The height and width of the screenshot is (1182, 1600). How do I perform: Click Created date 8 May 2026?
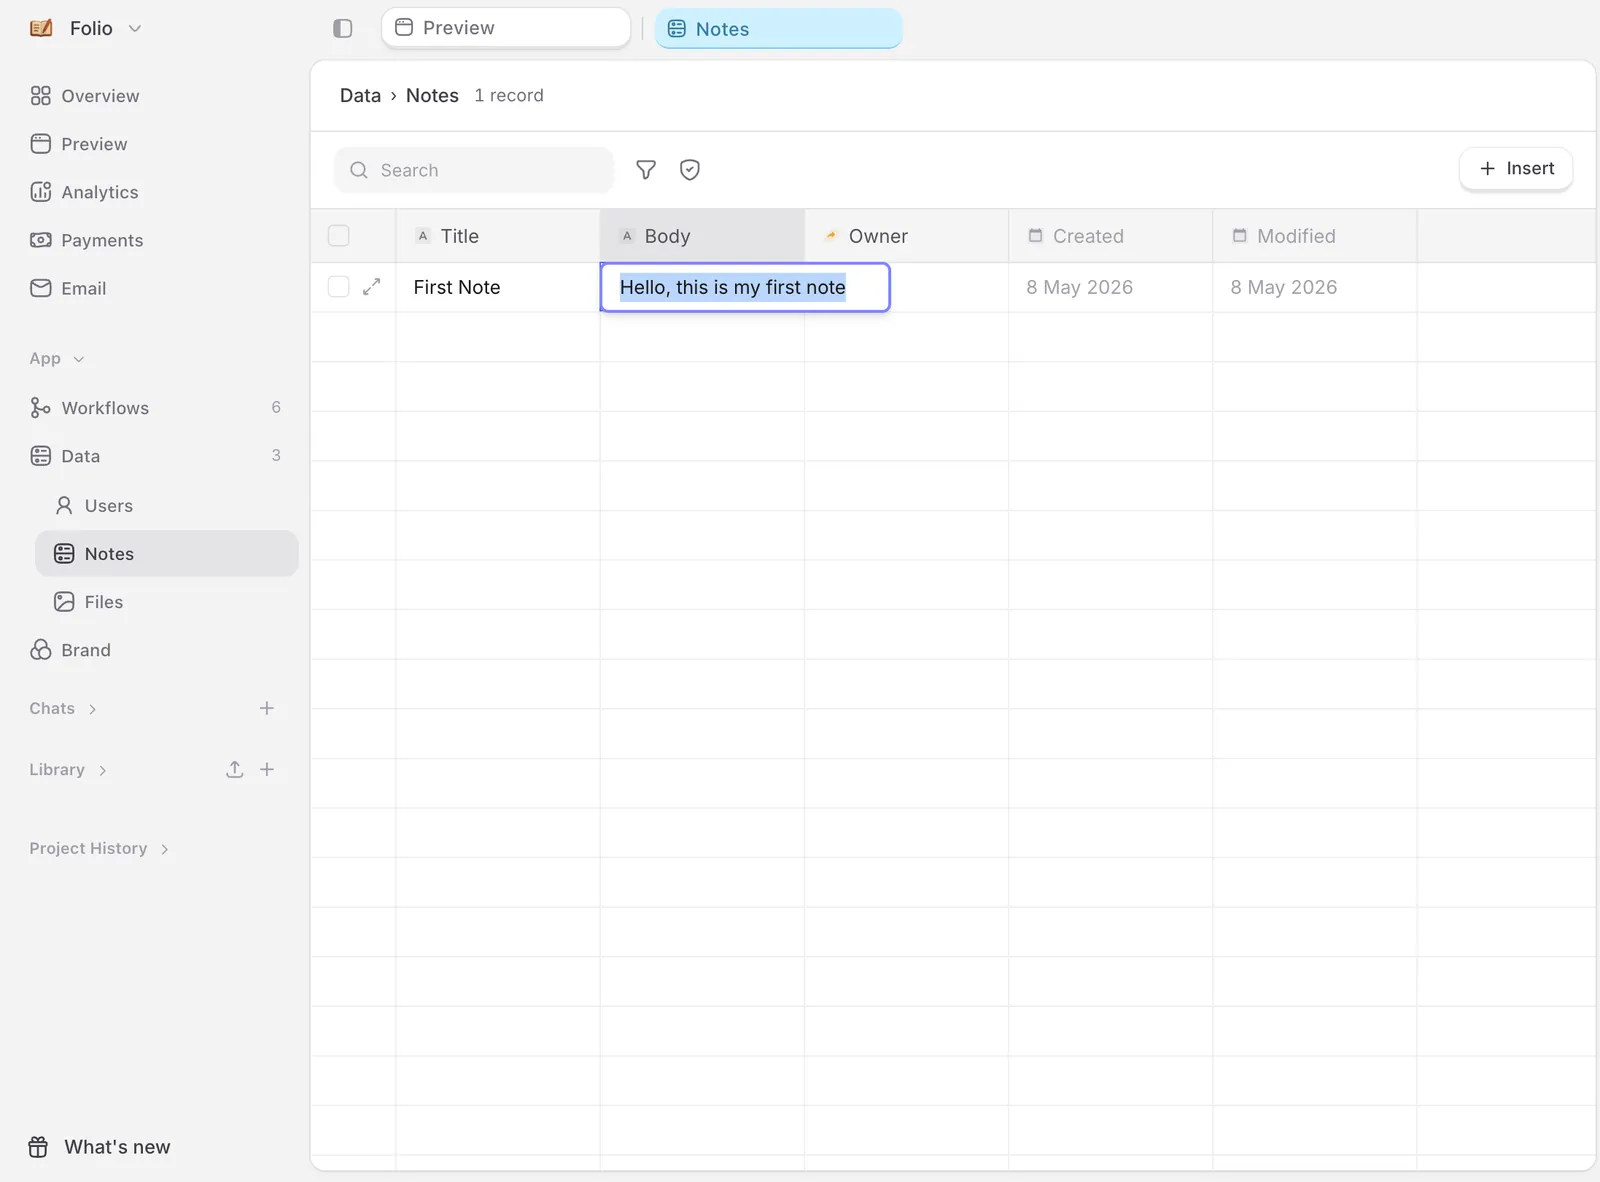pos(1079,287)
